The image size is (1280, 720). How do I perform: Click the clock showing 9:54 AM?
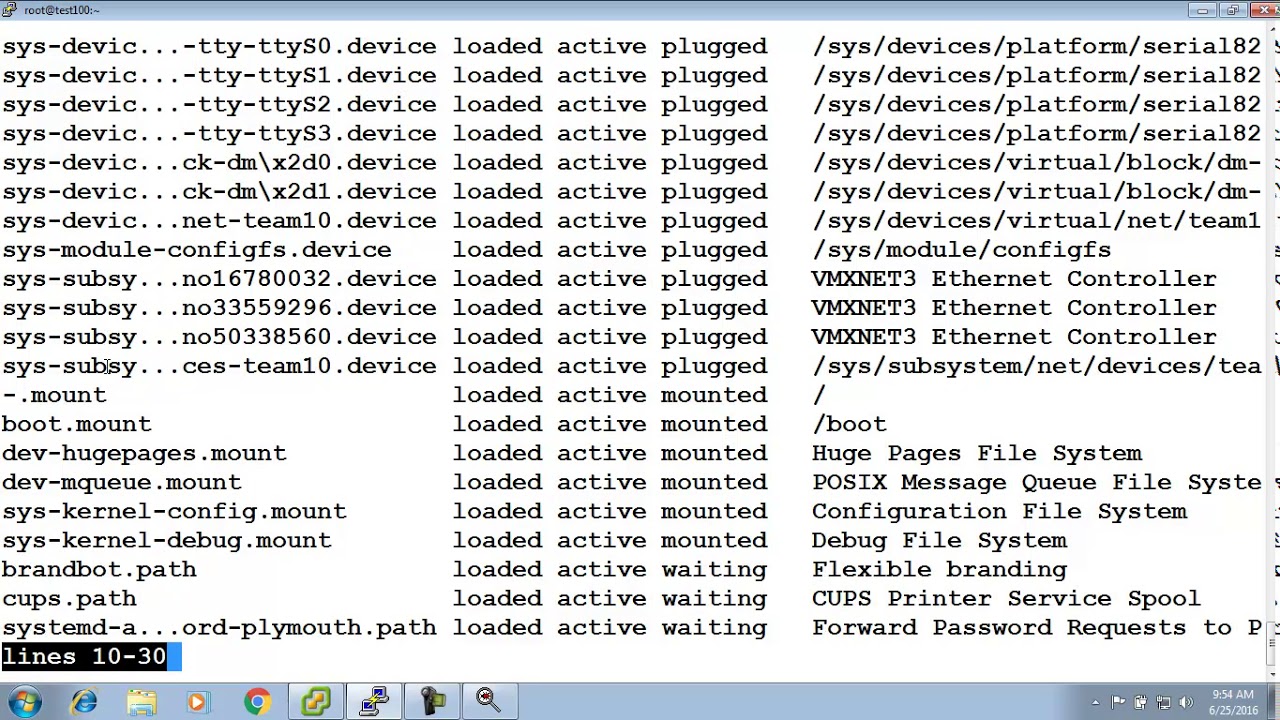coord(1232,702)
